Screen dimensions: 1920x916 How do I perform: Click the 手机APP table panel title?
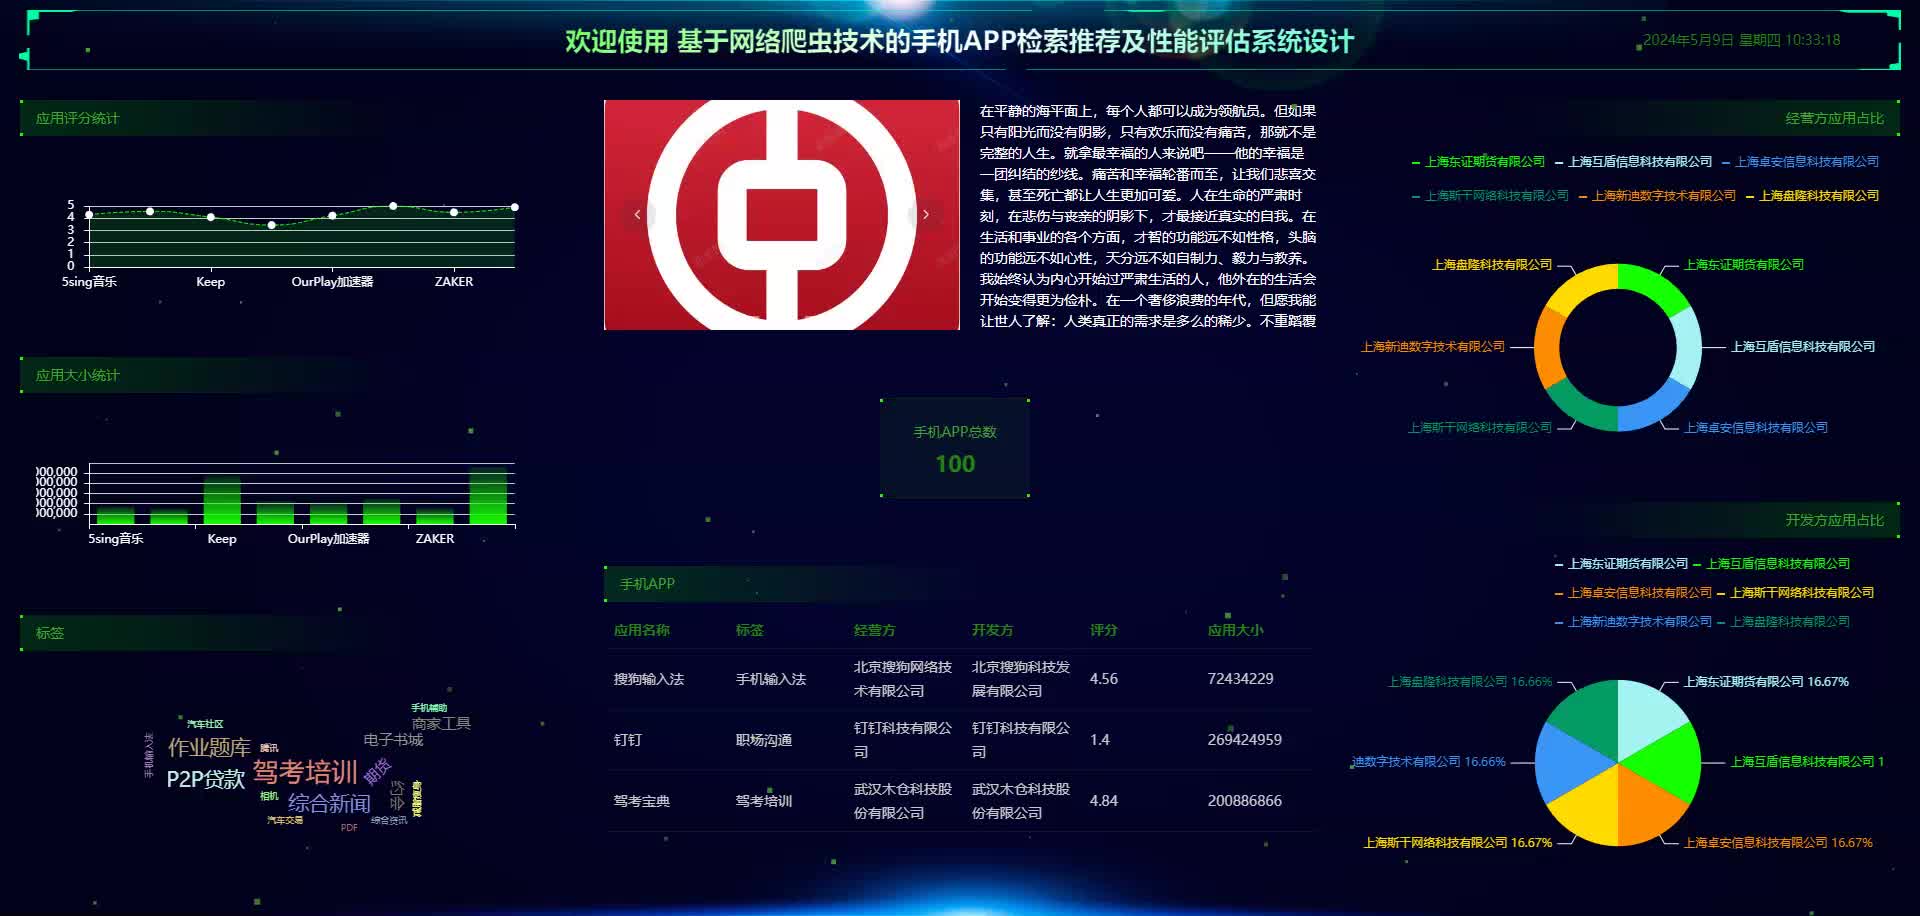647,584
